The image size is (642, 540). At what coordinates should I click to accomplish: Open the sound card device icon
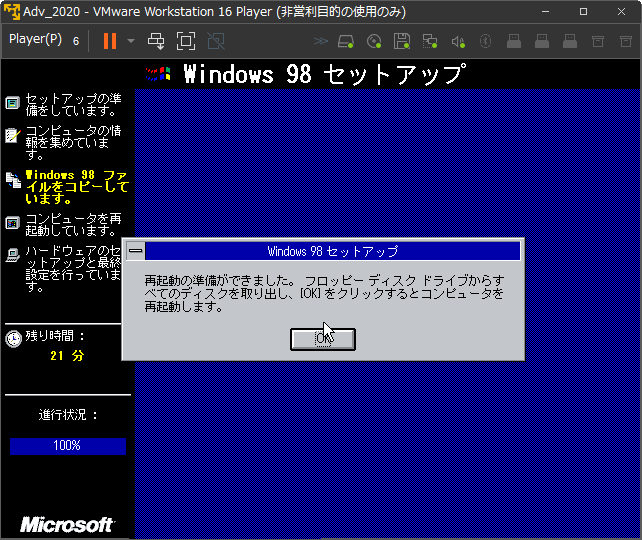pos(458,41)
